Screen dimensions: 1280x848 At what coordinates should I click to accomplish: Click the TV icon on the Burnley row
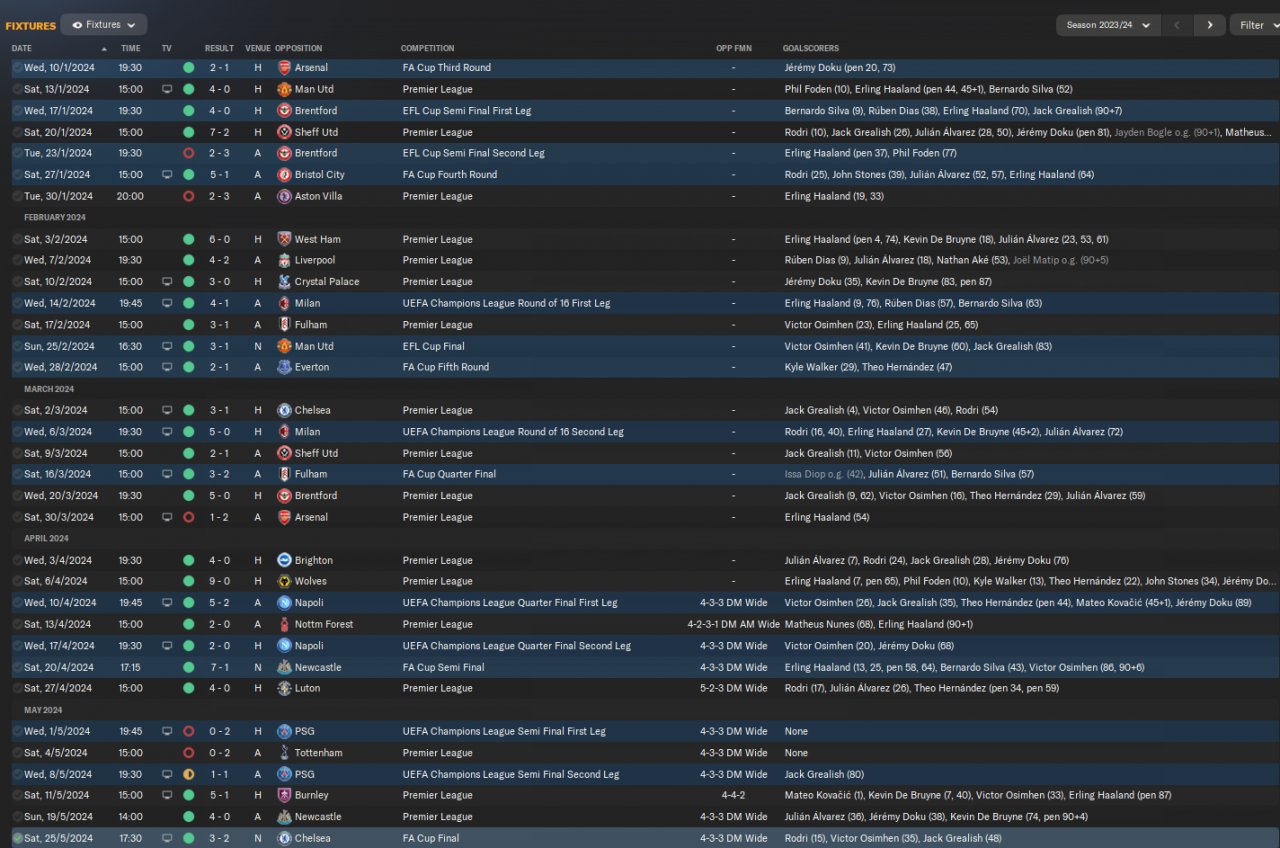click(167, 795)
